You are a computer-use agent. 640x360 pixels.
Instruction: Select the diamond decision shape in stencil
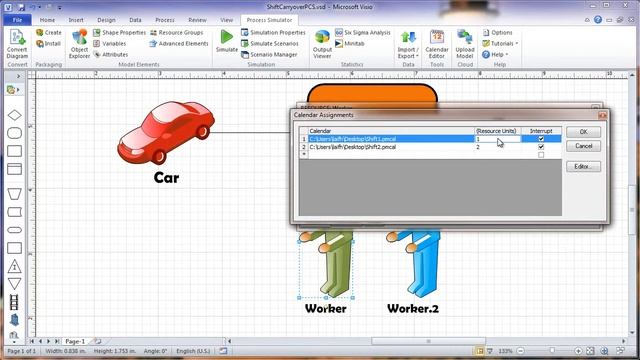coord(14,115)
